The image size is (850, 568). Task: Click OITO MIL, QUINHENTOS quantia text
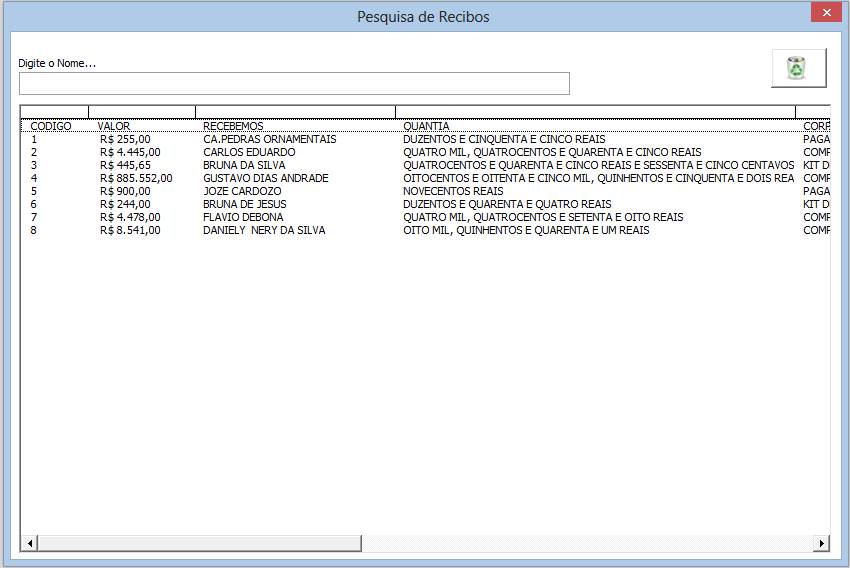tap(526, 230)
